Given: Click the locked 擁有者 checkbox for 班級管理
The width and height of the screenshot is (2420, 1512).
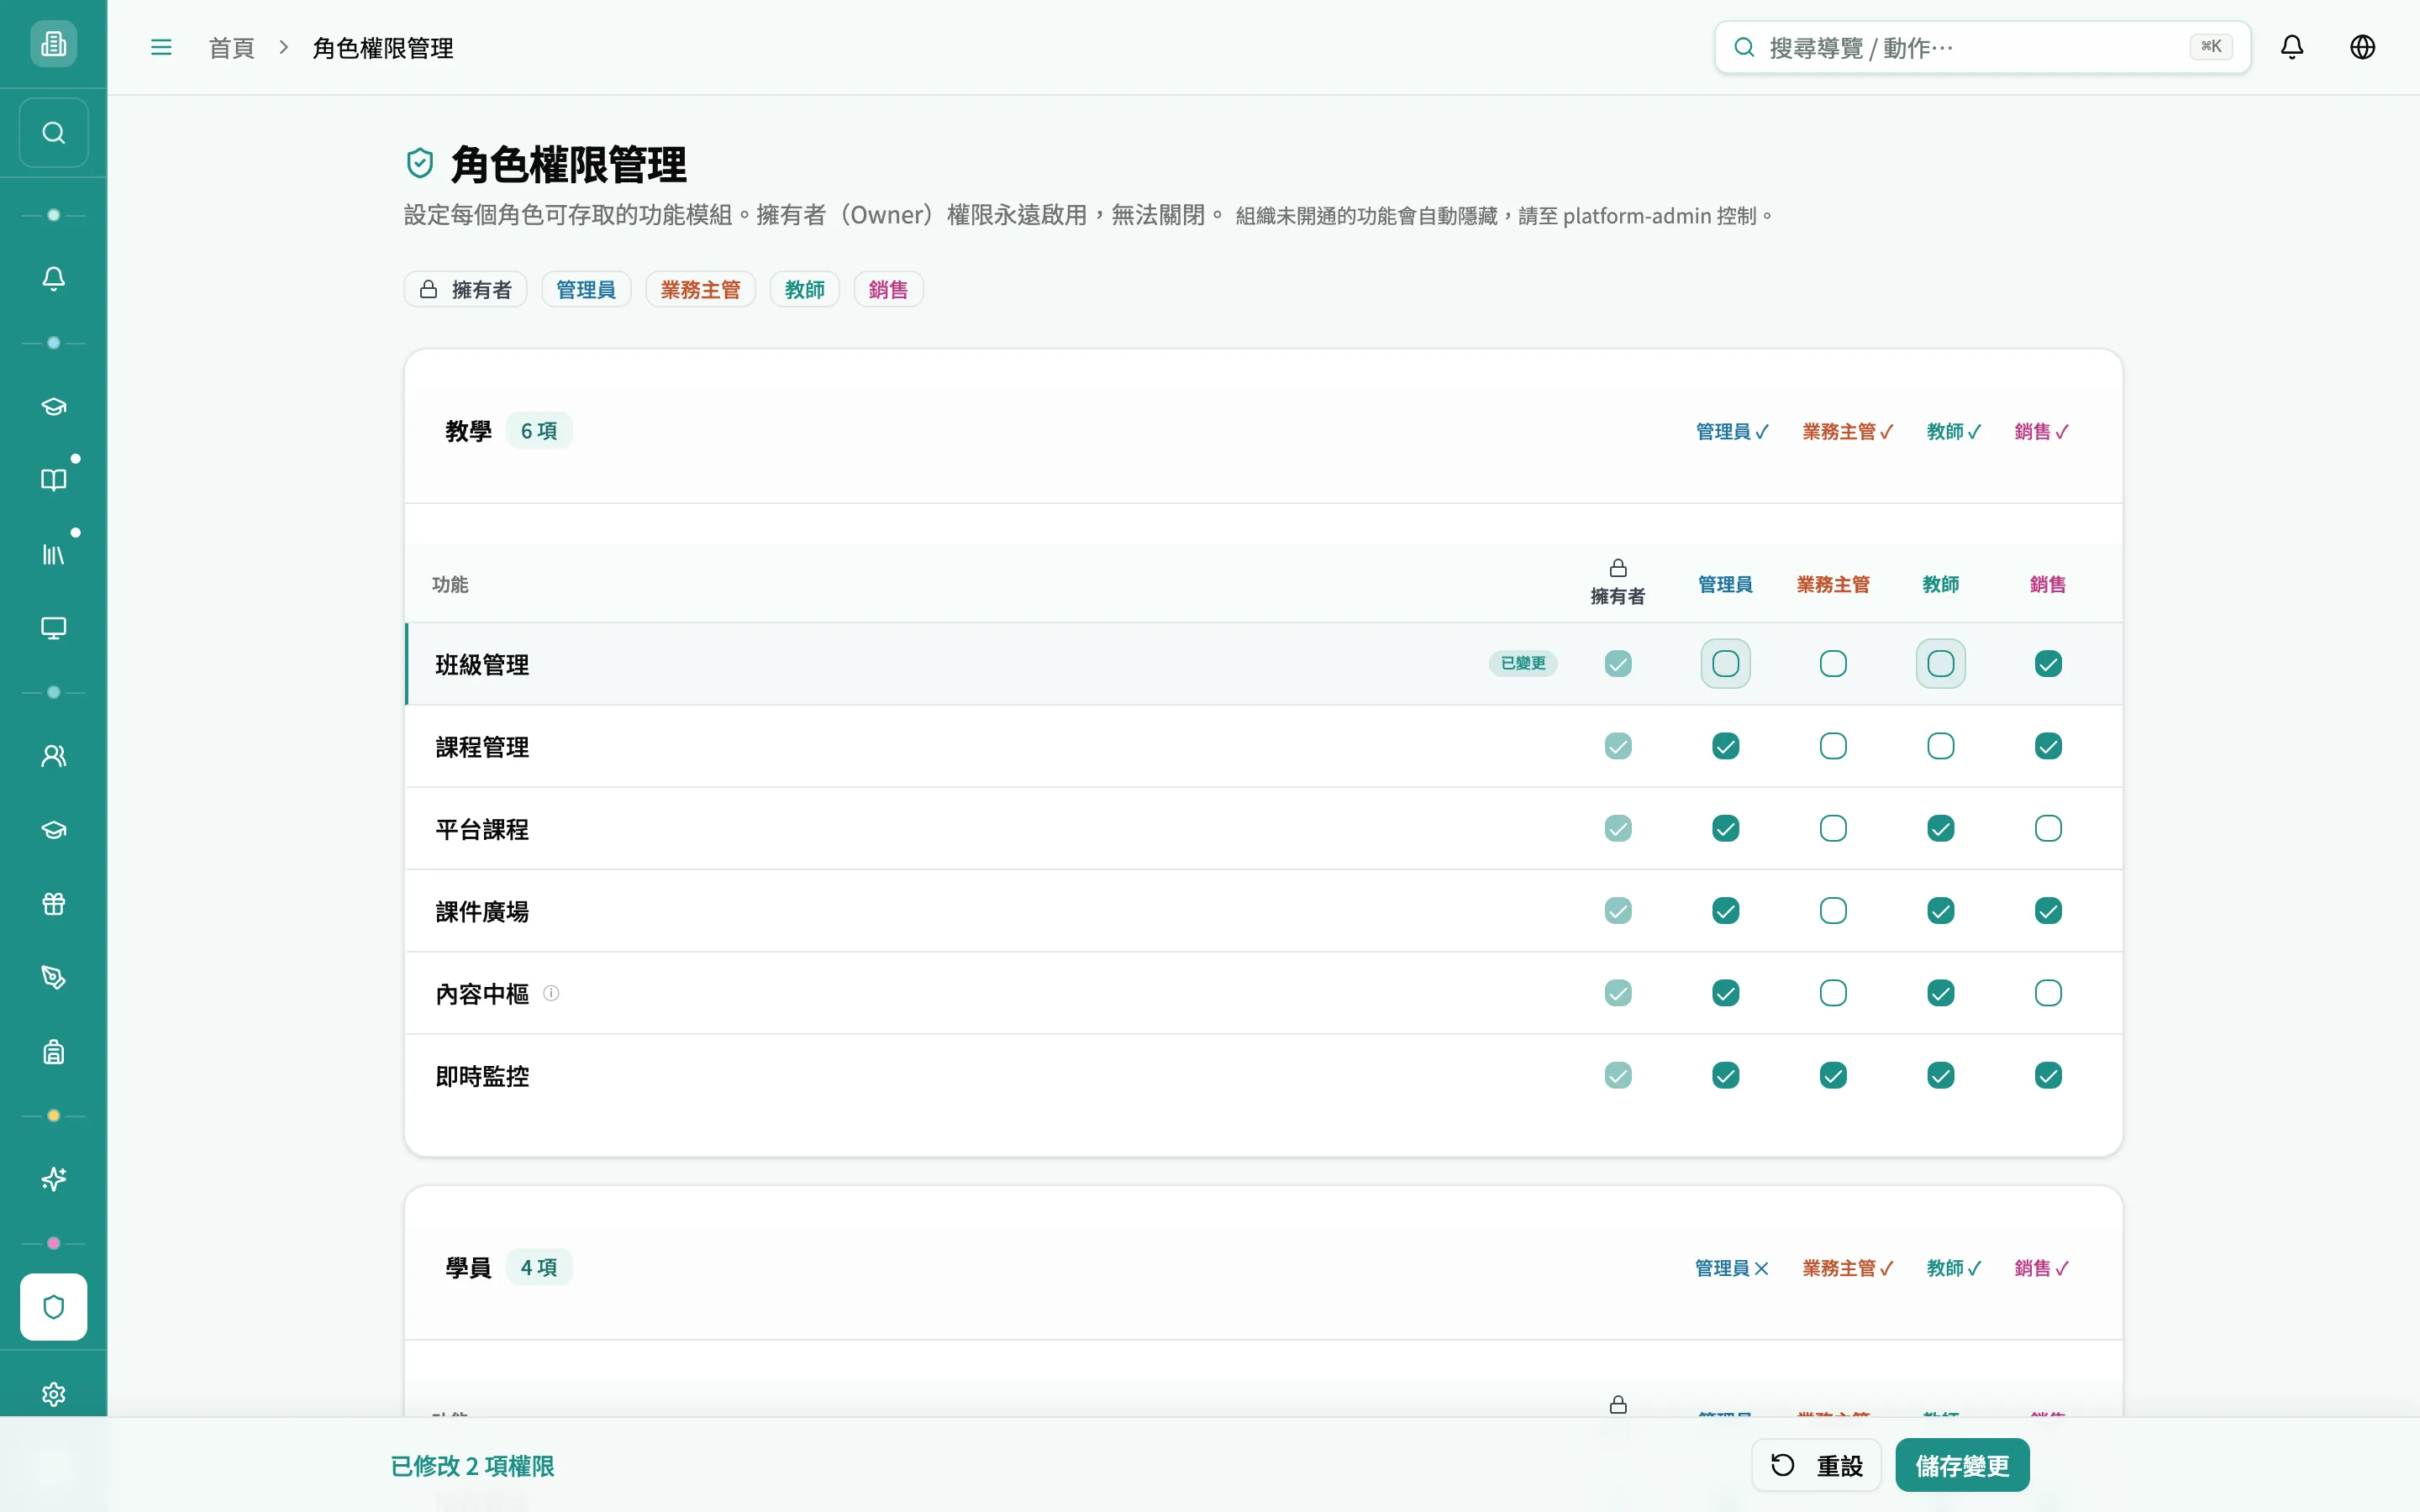Looking at the screenshot, I should point(1618,664).
